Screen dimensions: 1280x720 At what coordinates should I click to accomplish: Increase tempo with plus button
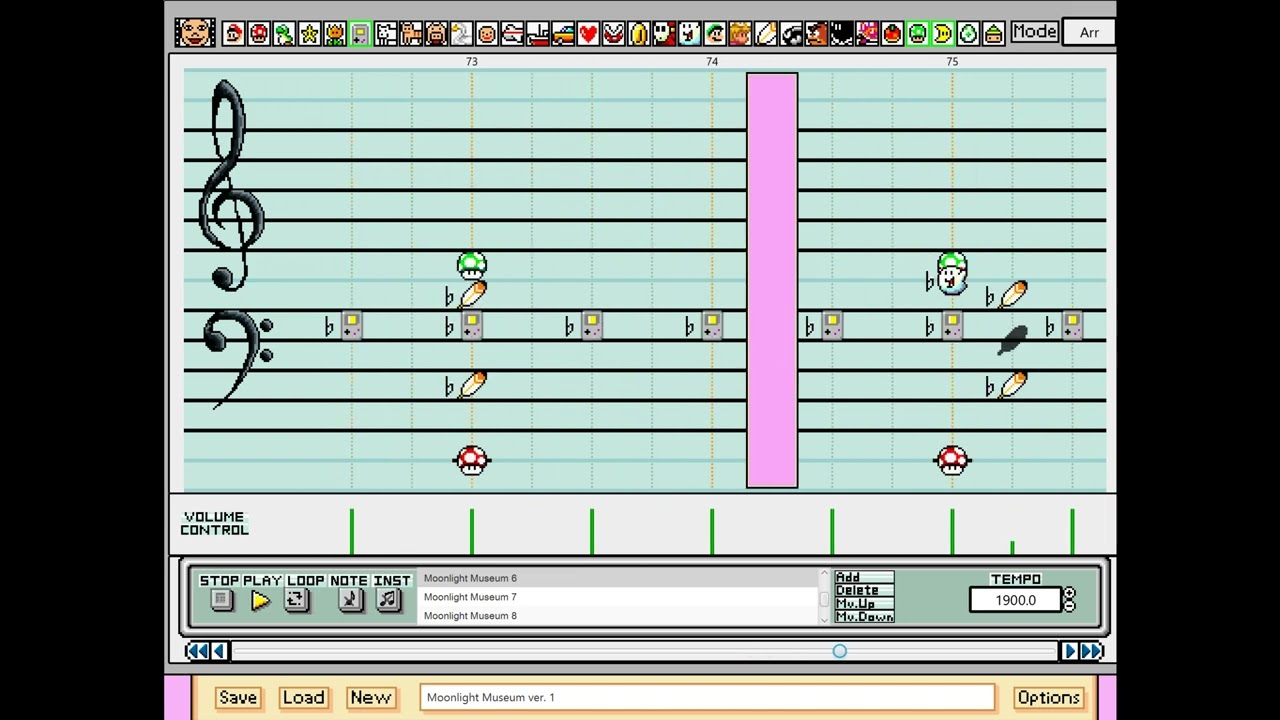[x=1070, y=594]
